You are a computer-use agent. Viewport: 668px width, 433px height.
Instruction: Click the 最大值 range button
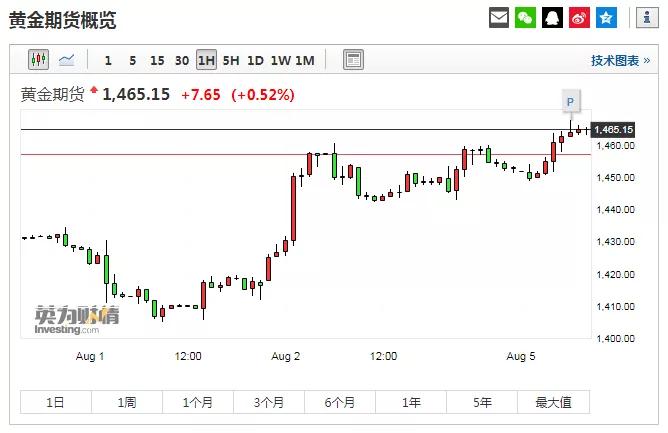[x=553, y=402]
